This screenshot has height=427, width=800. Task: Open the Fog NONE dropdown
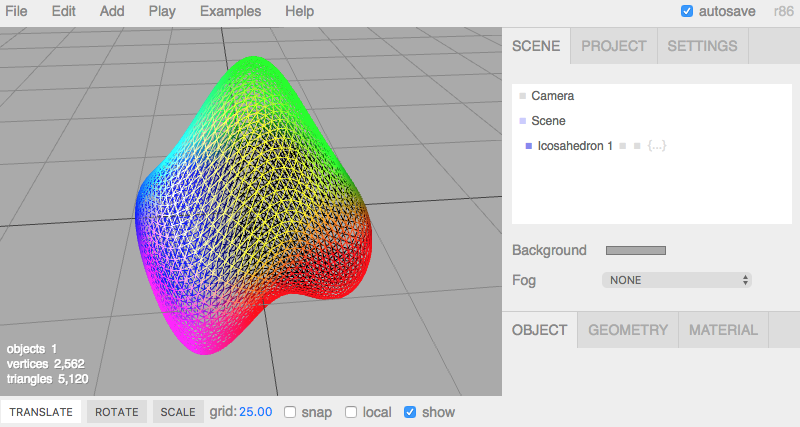point(677,280)
